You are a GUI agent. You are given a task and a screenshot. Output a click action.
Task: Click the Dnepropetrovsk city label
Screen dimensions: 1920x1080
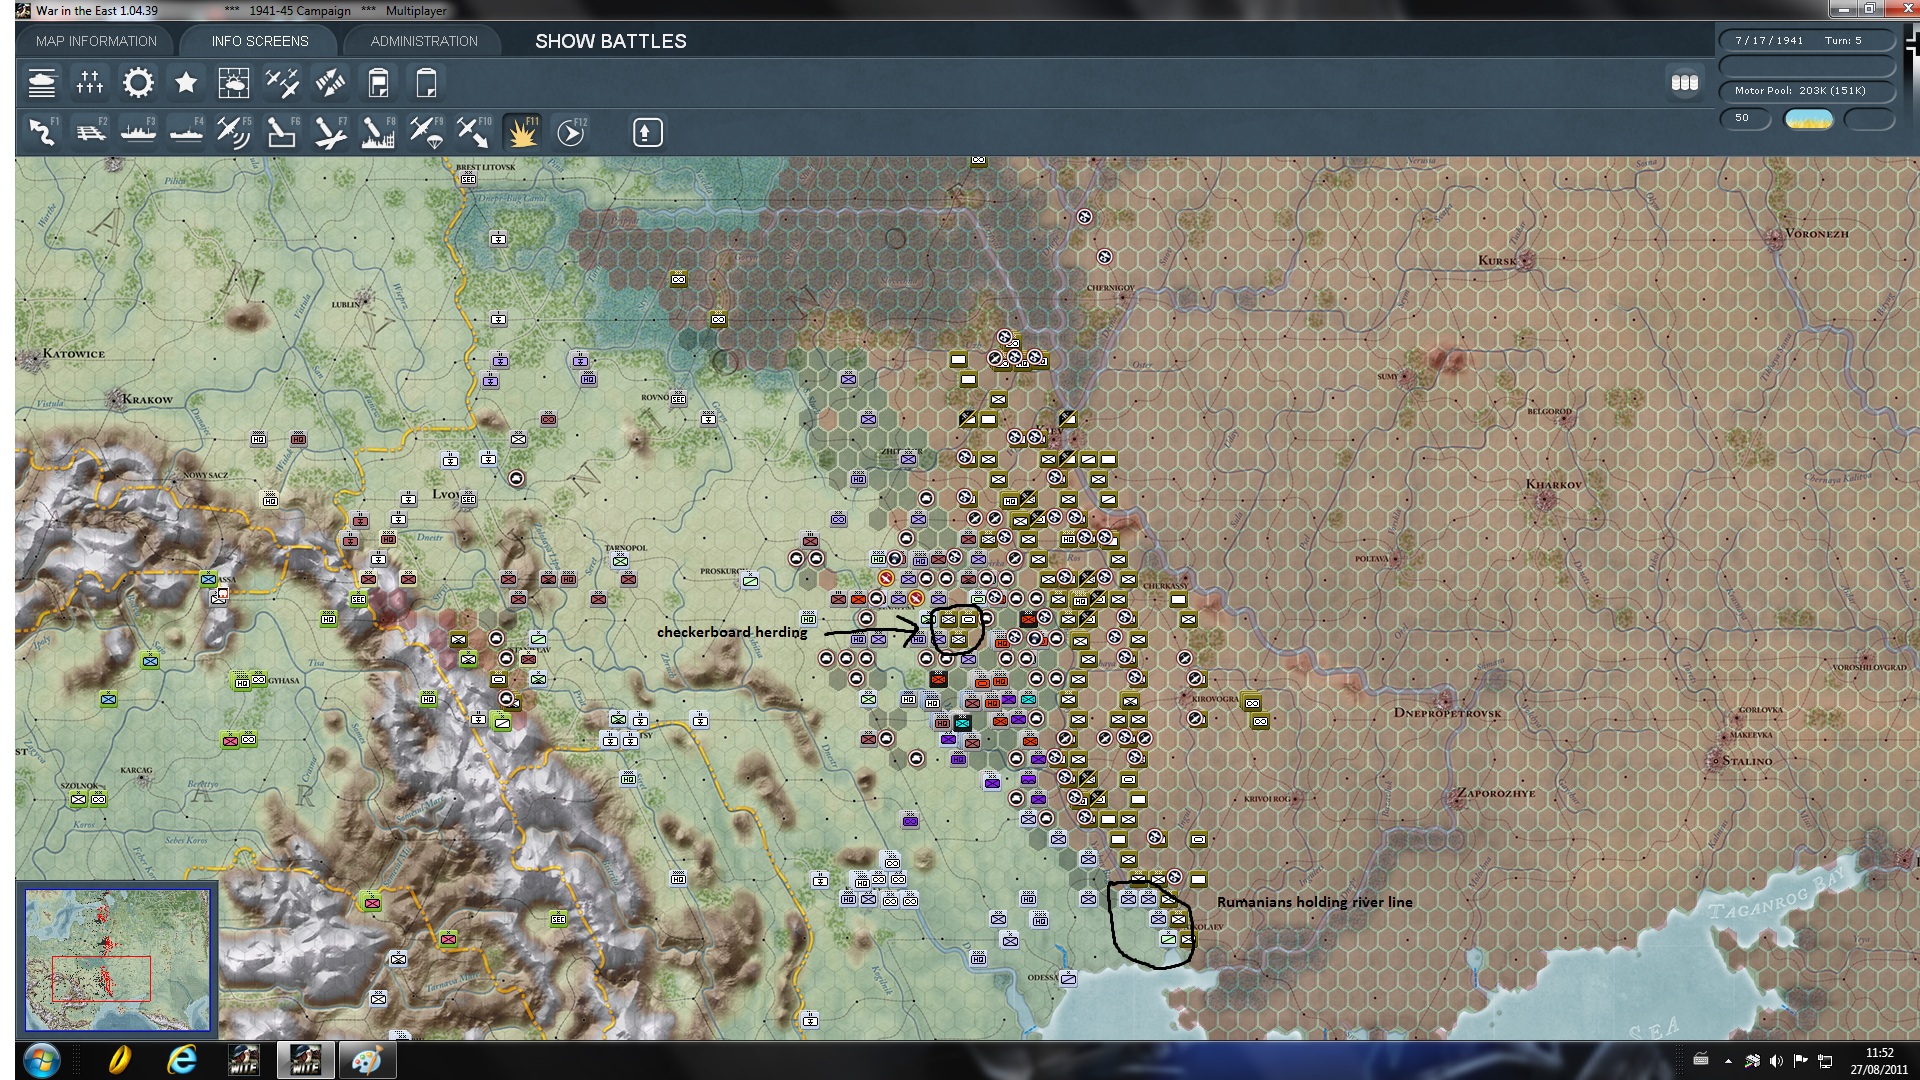point(1447,713)
